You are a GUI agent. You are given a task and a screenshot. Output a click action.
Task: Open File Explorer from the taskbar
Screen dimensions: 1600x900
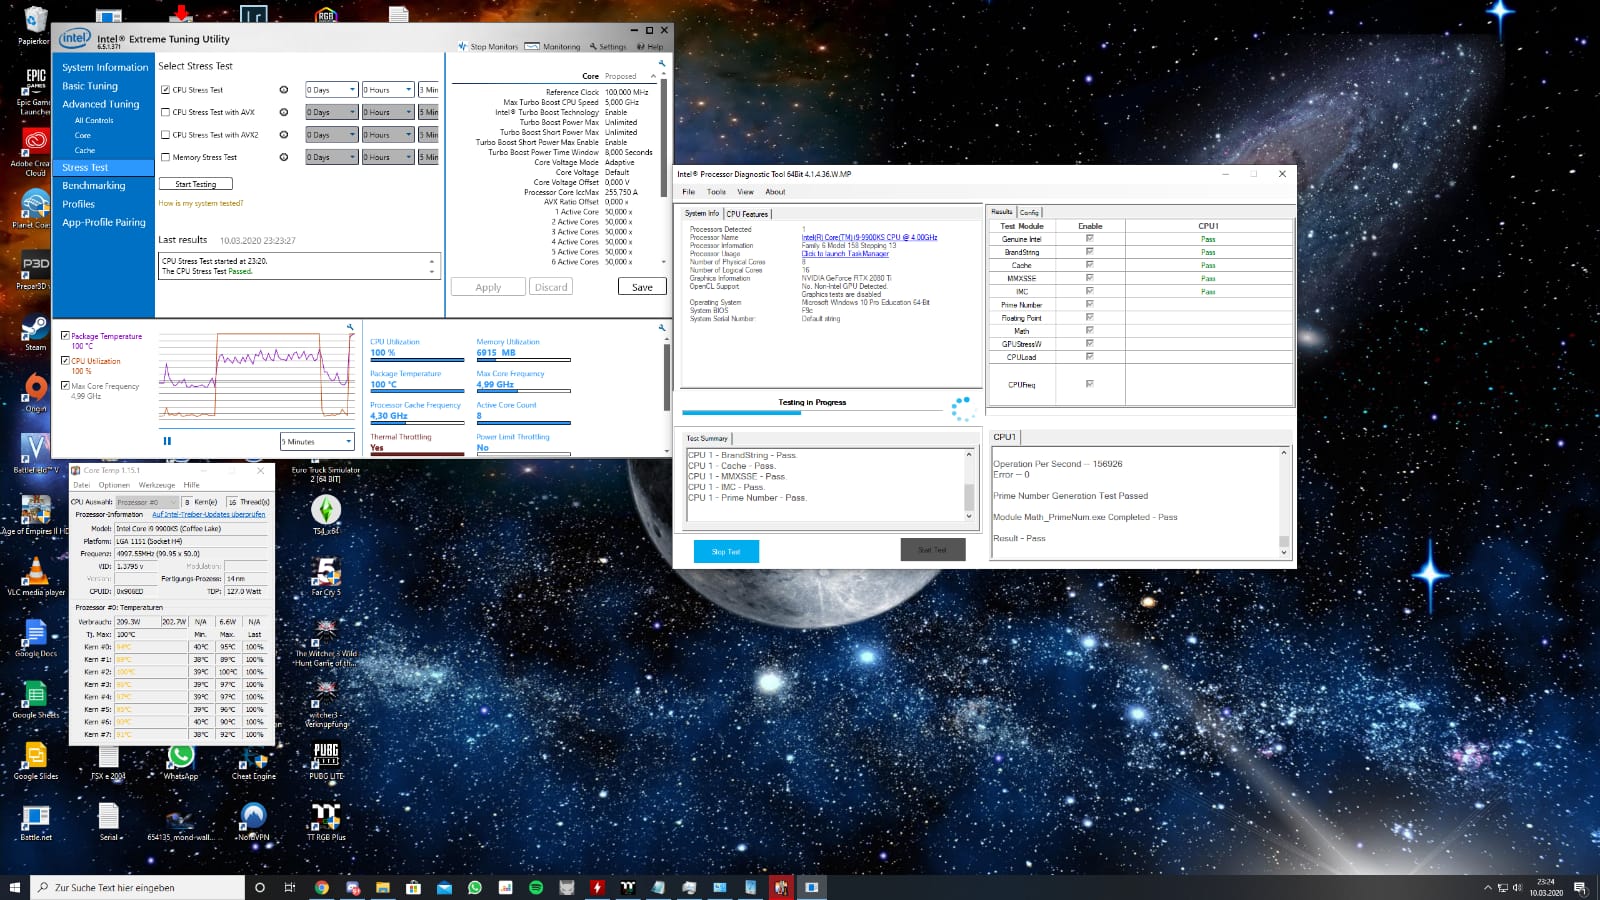pyautogui.click(x=382, y=887)
